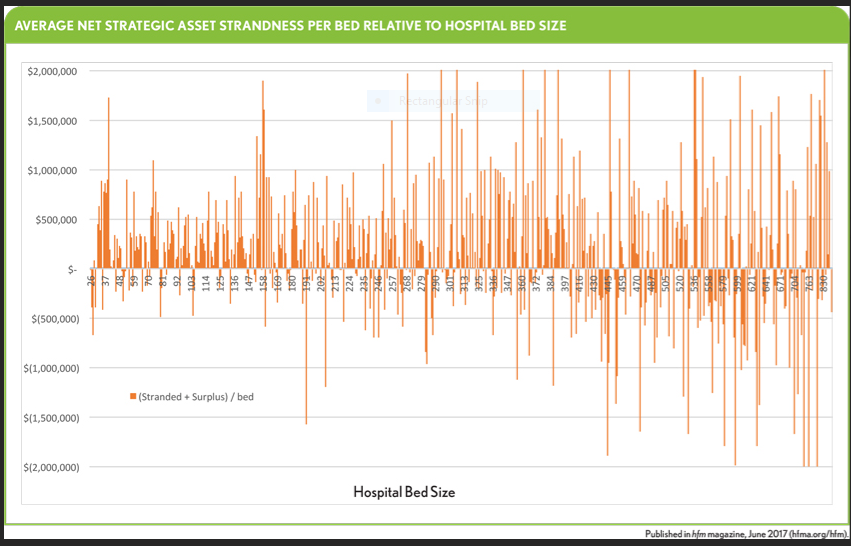Click the x-axis tick label 26
The width and height of the screenshot is (851, 546).
[91, 284]
